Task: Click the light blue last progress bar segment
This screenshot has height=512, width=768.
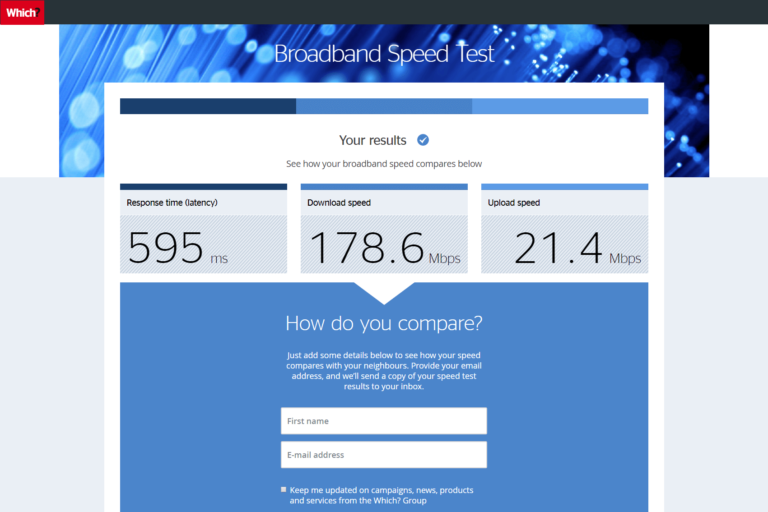Action: point(560,107)
